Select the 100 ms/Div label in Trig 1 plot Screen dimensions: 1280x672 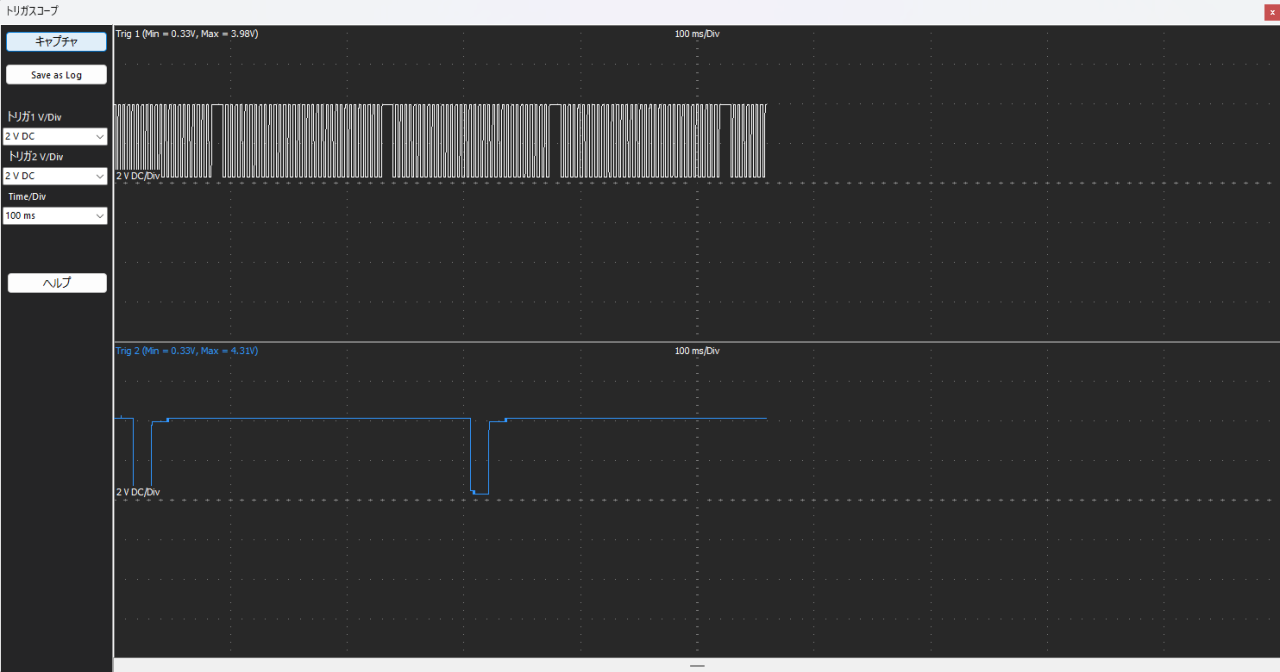697,34
